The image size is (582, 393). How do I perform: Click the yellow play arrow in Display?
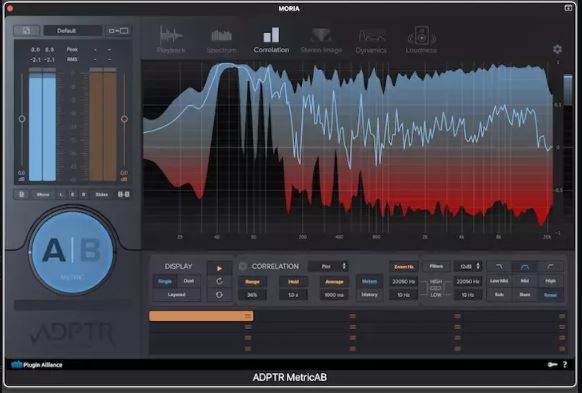click(x=219, y=268)
